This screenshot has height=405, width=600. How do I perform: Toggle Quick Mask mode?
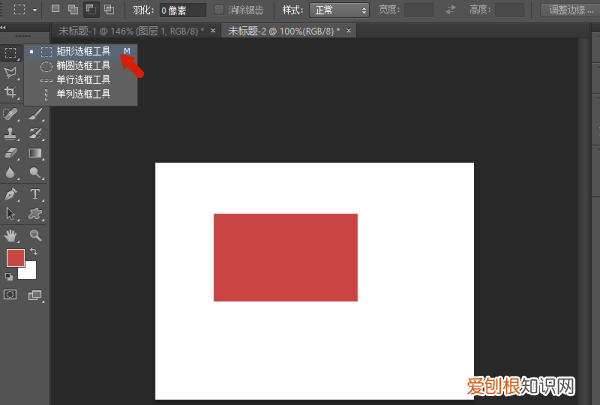tap(10, 294)
